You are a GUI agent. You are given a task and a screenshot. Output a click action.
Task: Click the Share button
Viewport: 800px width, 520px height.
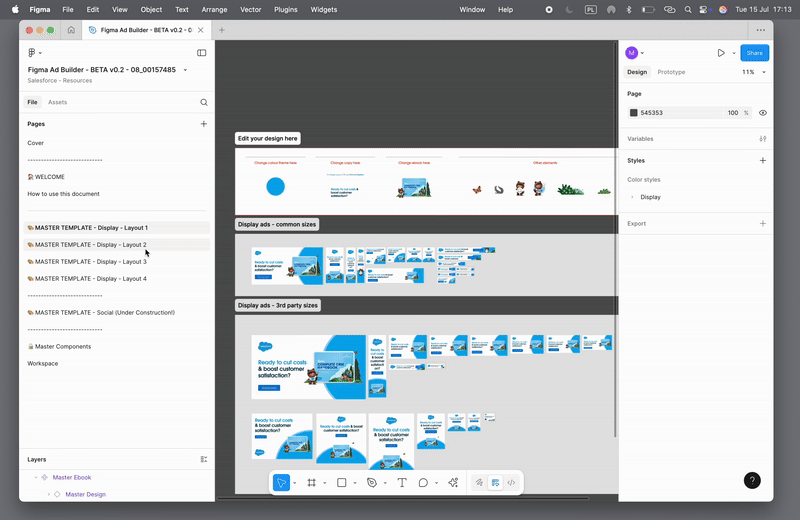pyautogui.click(x=755, y=53)
